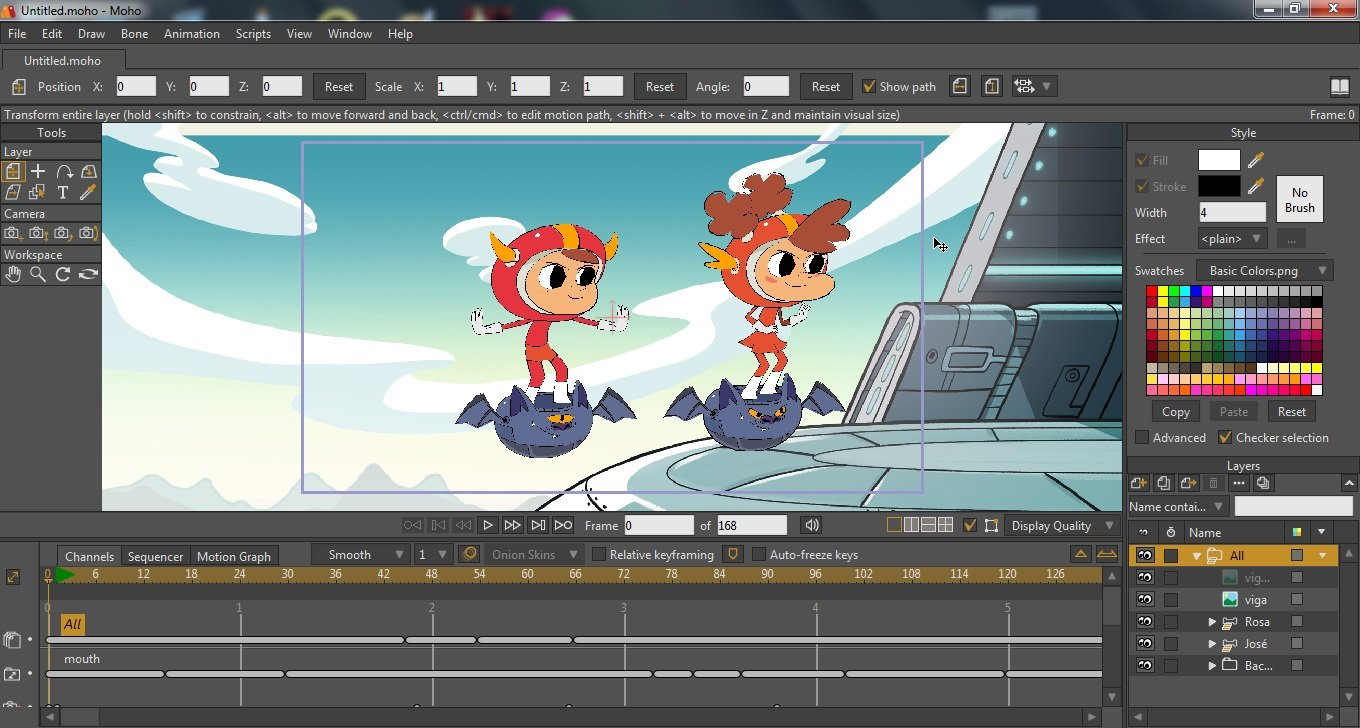Switch to the Motion Graph tab
Viewport: 1360px width, 728px height.
(x=233, y=556)
